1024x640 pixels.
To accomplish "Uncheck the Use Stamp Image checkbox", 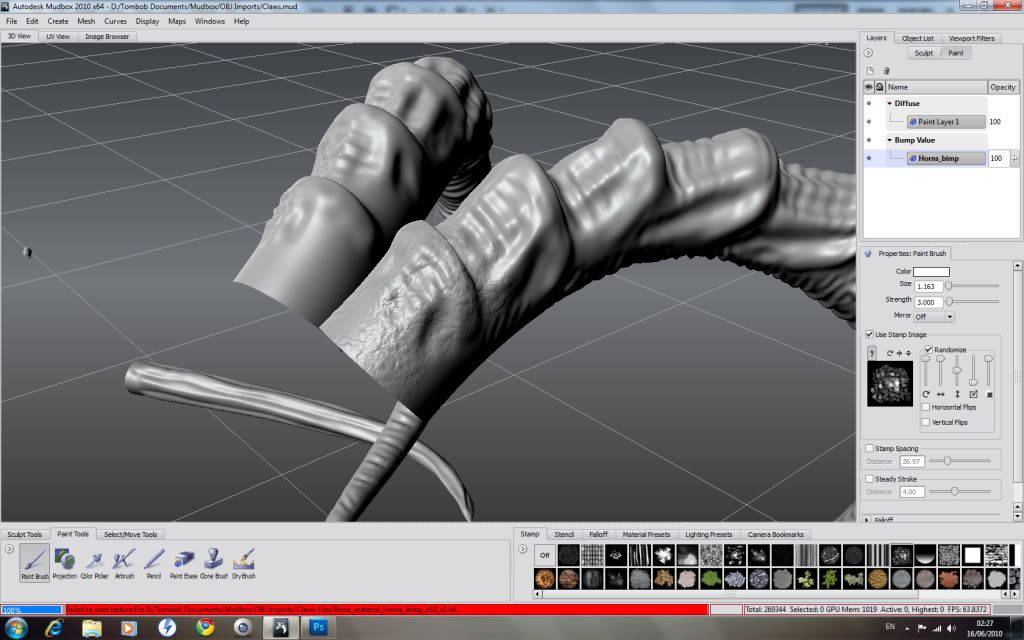I will coord(869,334).
